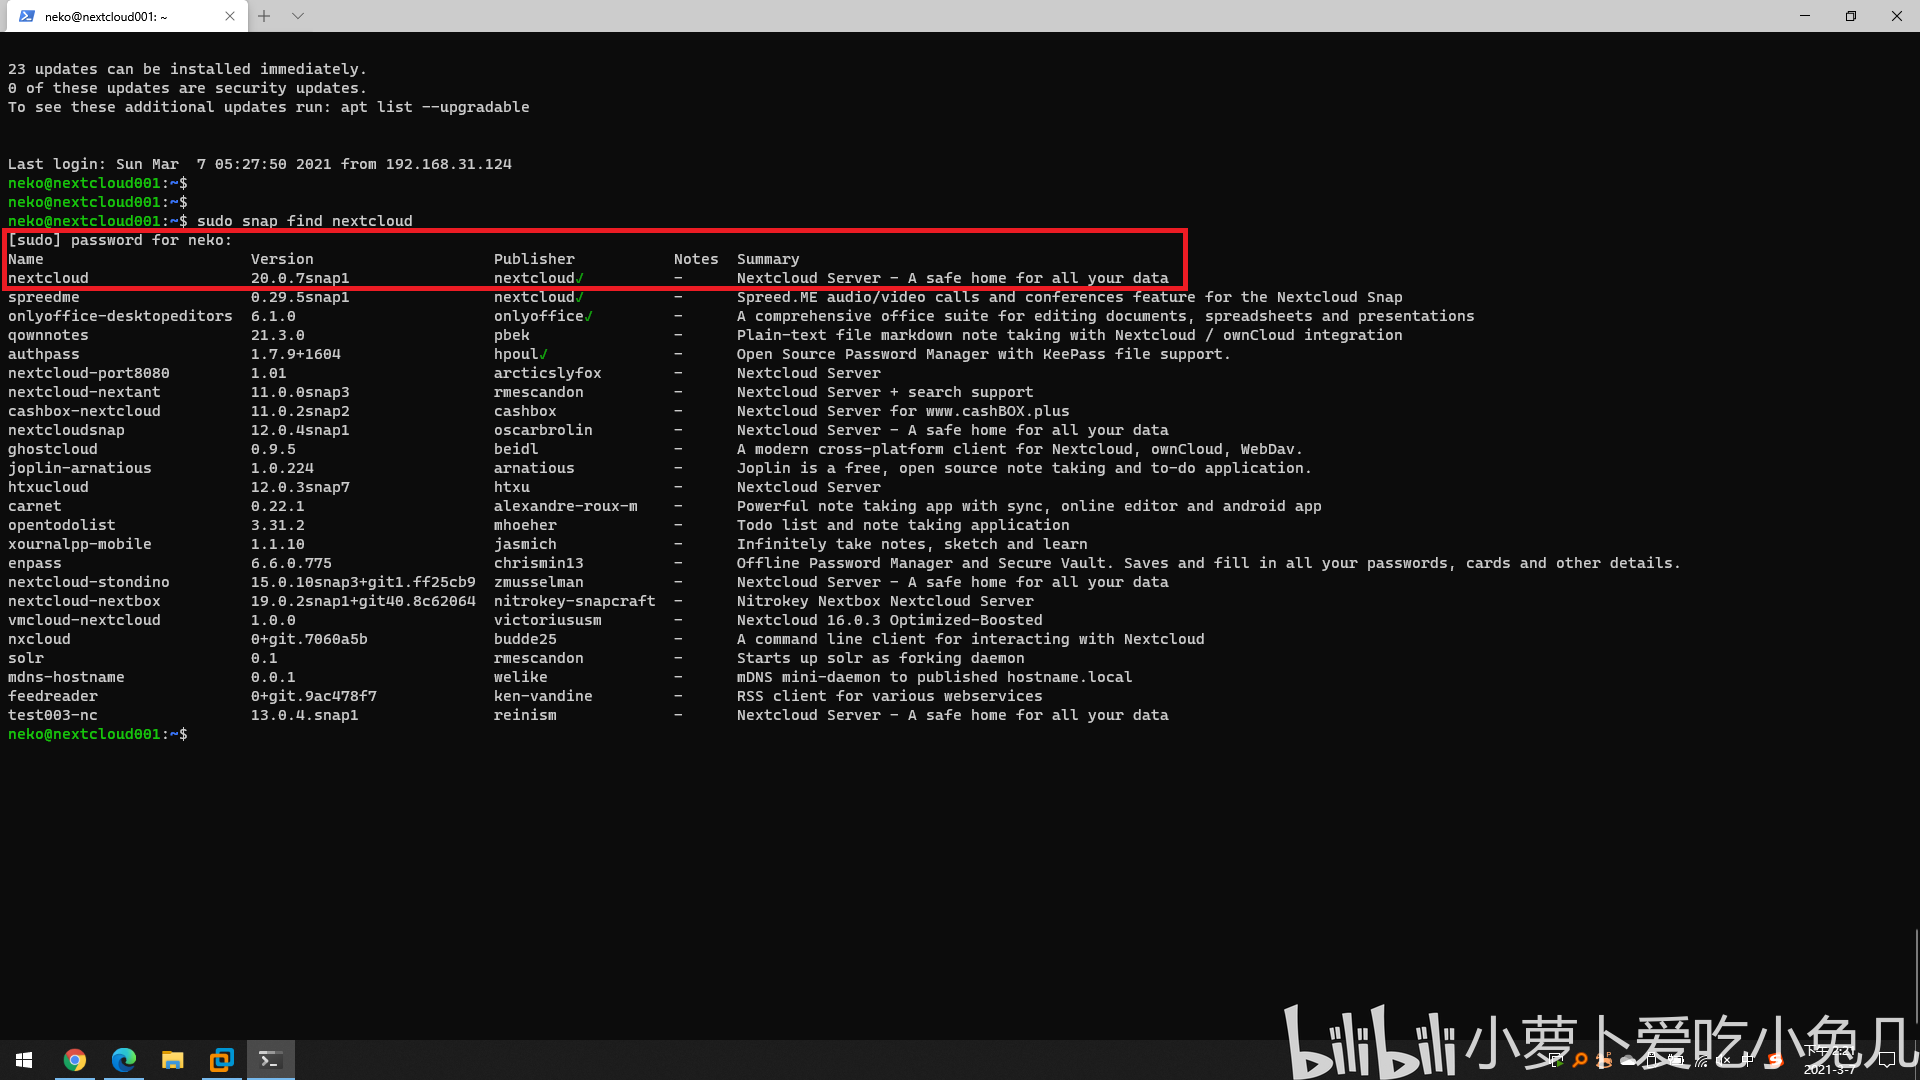This screenshot has height=1080, width=1920.
Task: Minimize the terminal window
Action: [x=1805, y=16]
